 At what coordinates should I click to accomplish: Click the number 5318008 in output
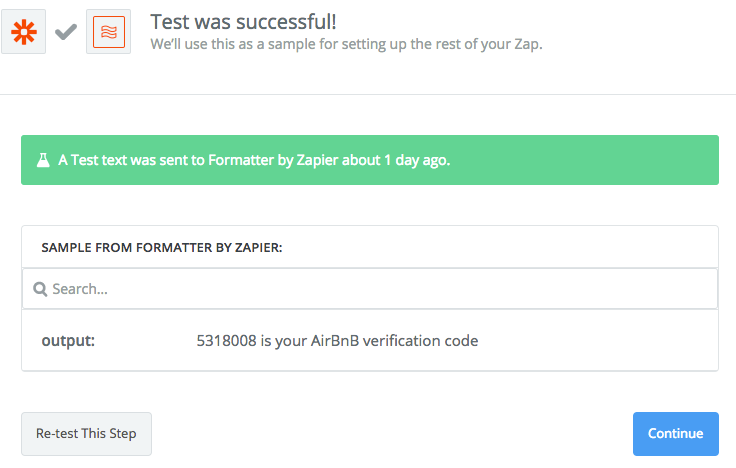pyautogui.click(x=226, y=340)
